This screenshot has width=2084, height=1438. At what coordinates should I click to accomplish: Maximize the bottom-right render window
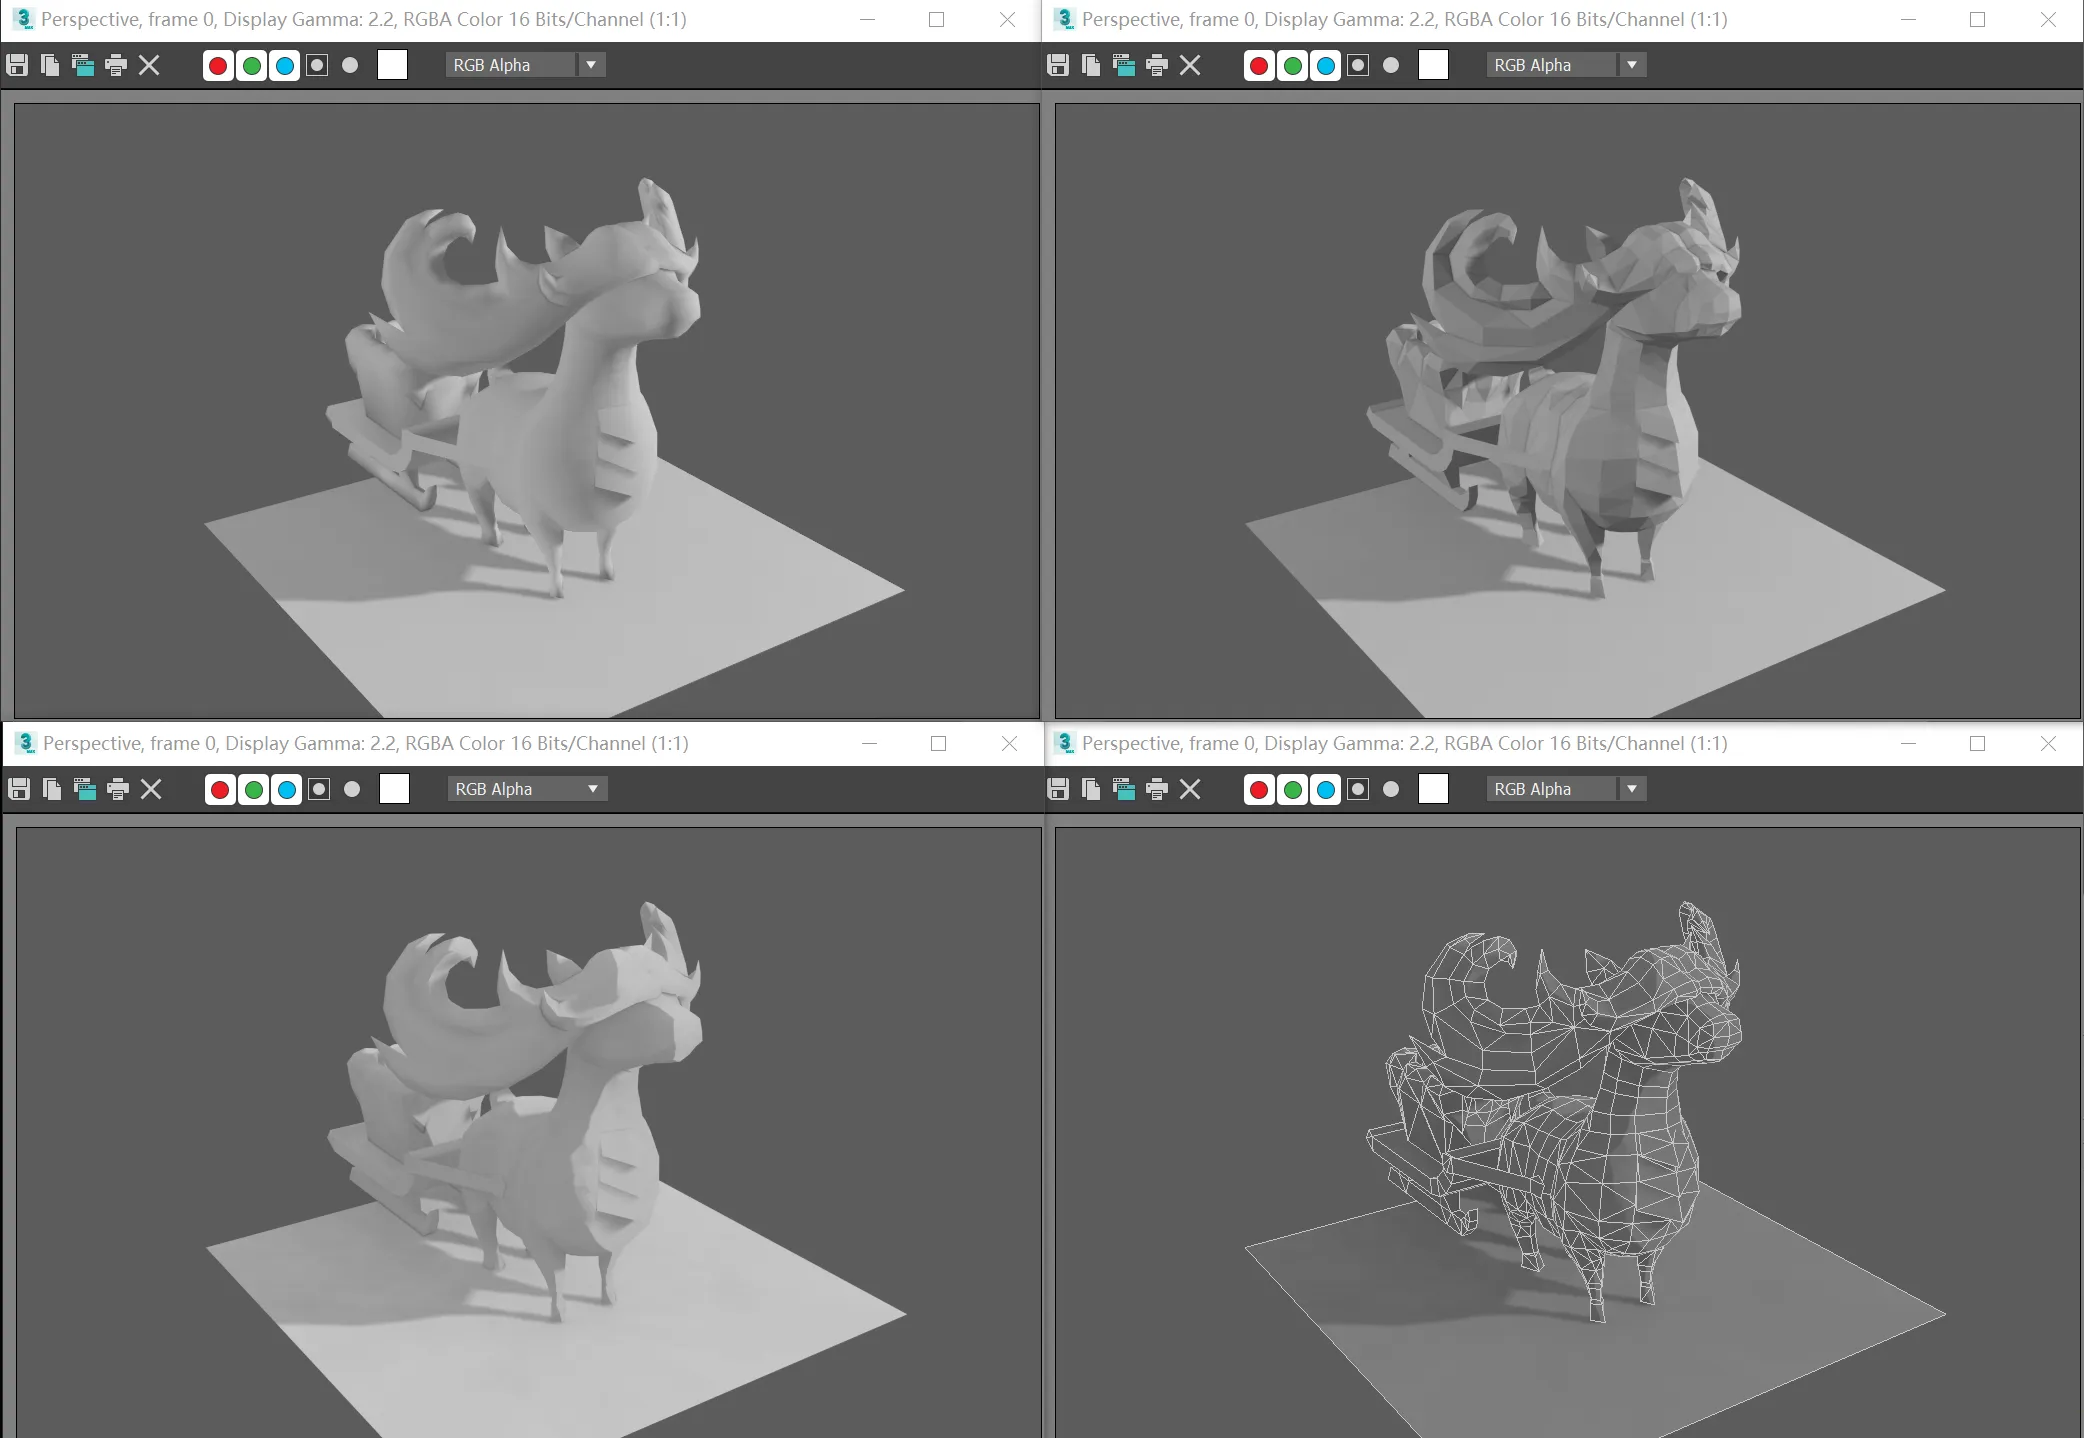coord(1977,743)
